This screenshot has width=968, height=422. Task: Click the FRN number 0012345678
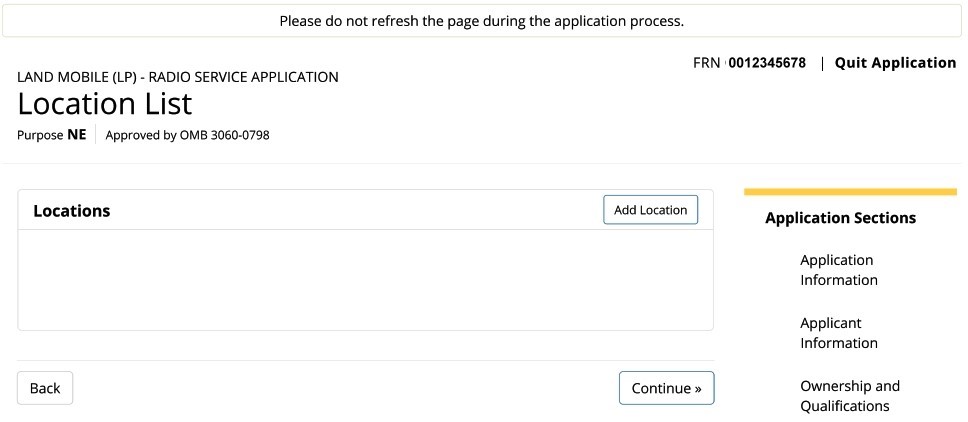coord(767,63)
